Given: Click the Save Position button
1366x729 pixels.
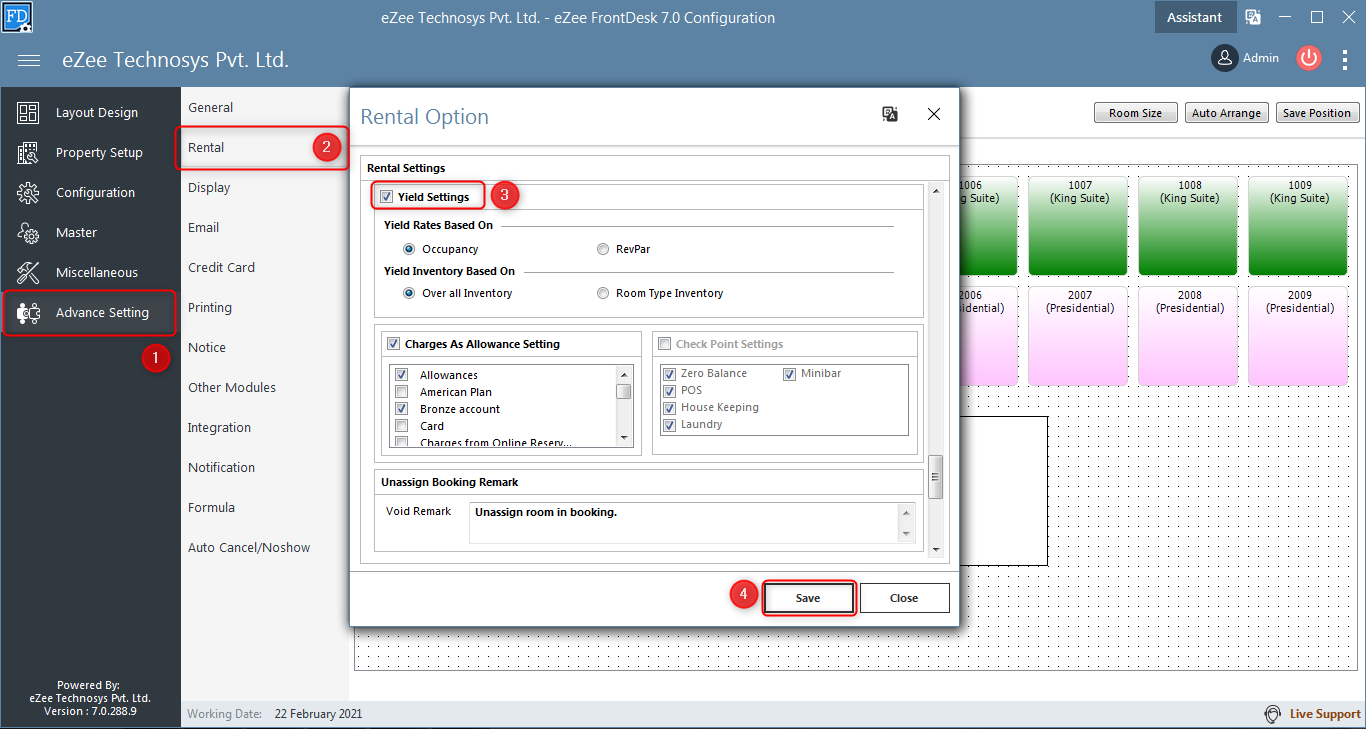Looking at the screenshot, I should click(x=1317, y=113).
